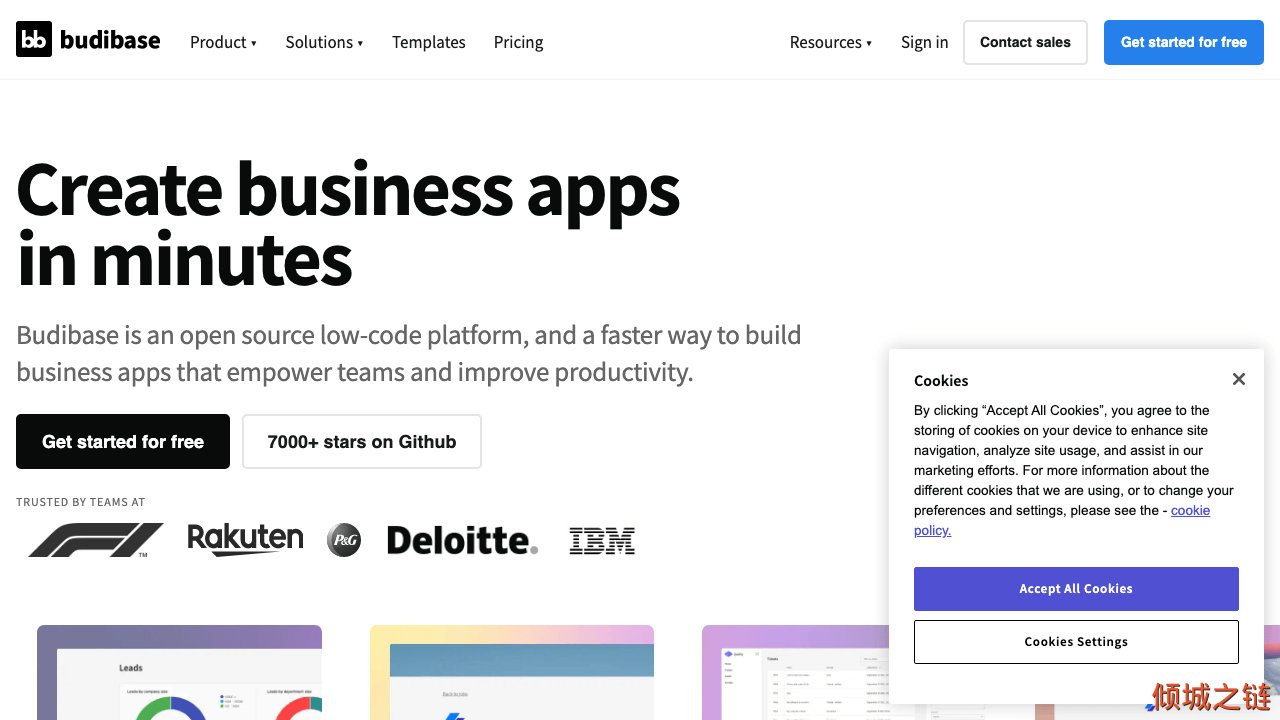Screen dimensions: 1280x720
Task: Click the IBM logo
Action: point(602,541)
